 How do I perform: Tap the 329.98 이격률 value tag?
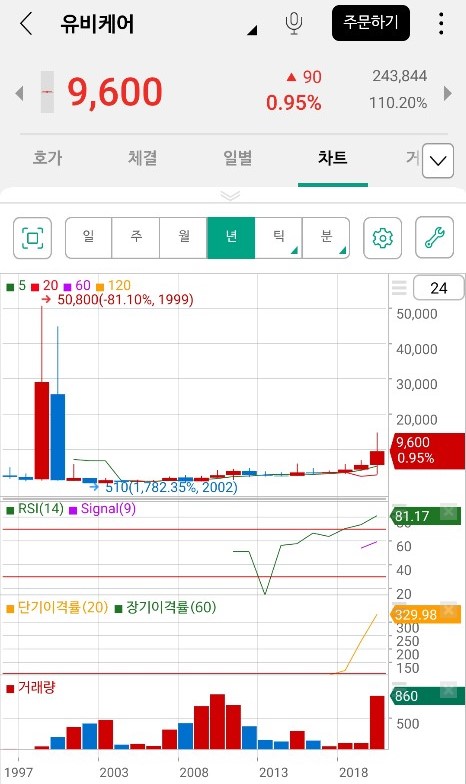click(x=426, y=614)
